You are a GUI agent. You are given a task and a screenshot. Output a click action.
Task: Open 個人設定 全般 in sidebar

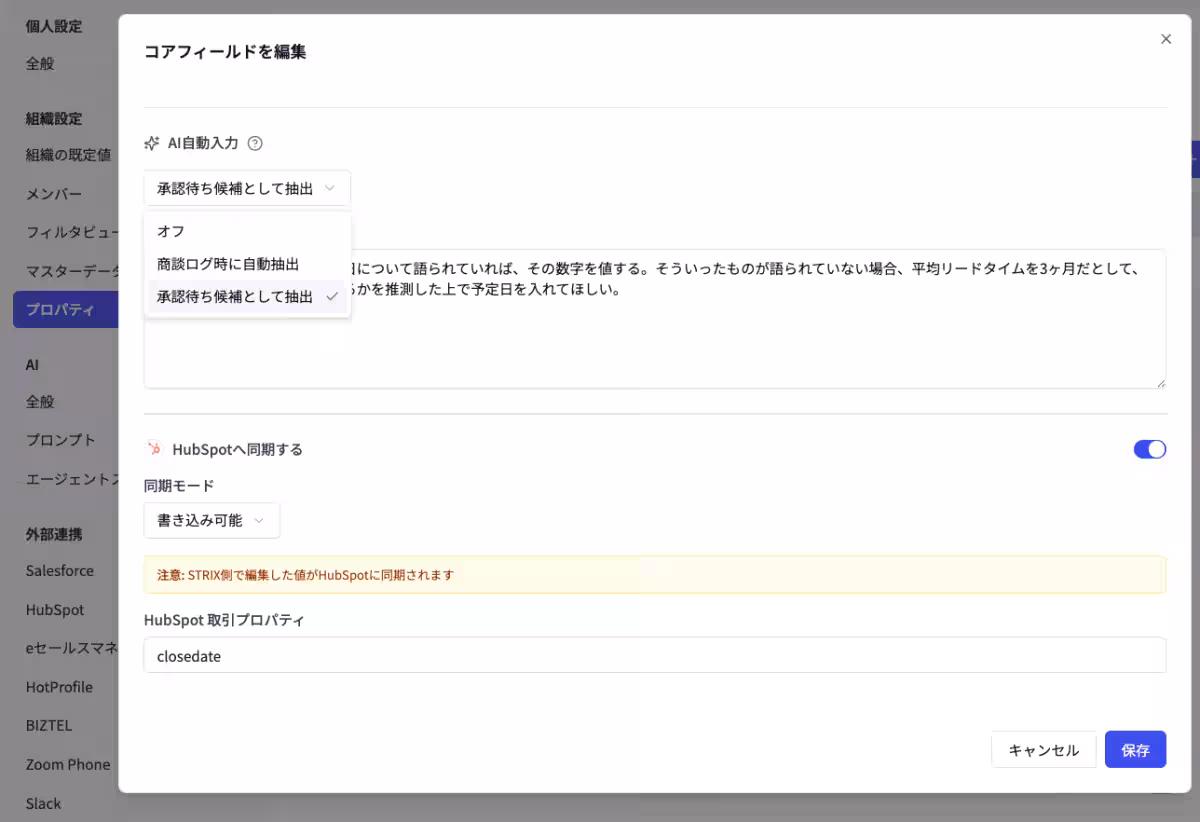(40, 64)
